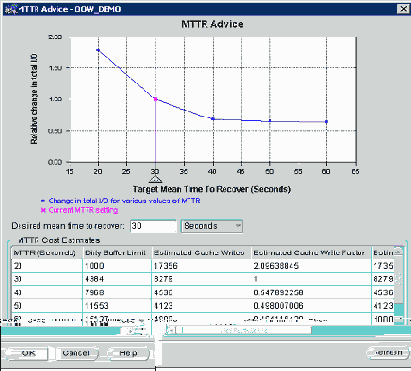Click the blue 'Change in total I/O' legend entry

point(120,201)
